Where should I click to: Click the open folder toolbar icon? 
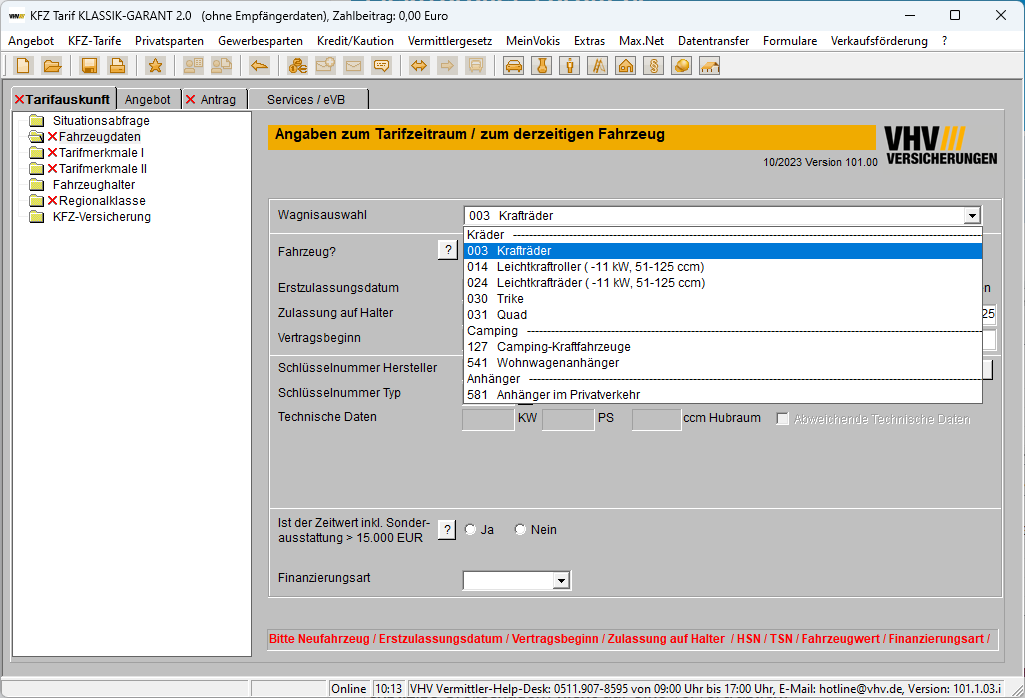click(52, 66)
